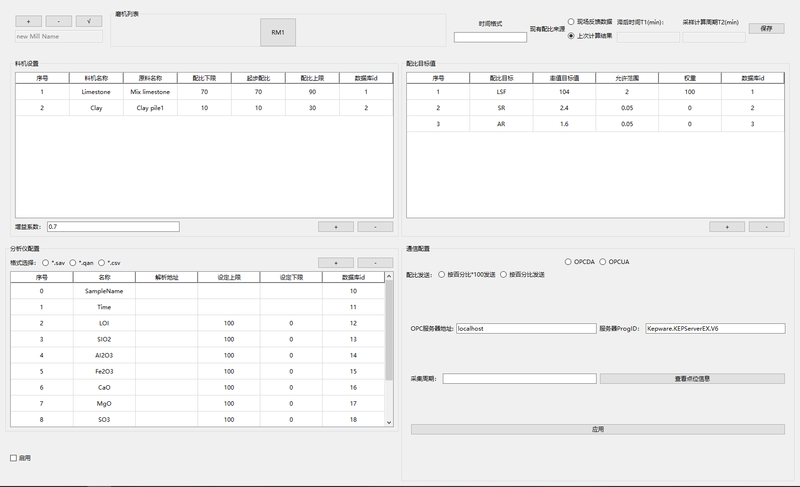Select the Clay cell in 料机名称 column
The height and width of the screenshot is (487, 800).
tap(96, 108)
